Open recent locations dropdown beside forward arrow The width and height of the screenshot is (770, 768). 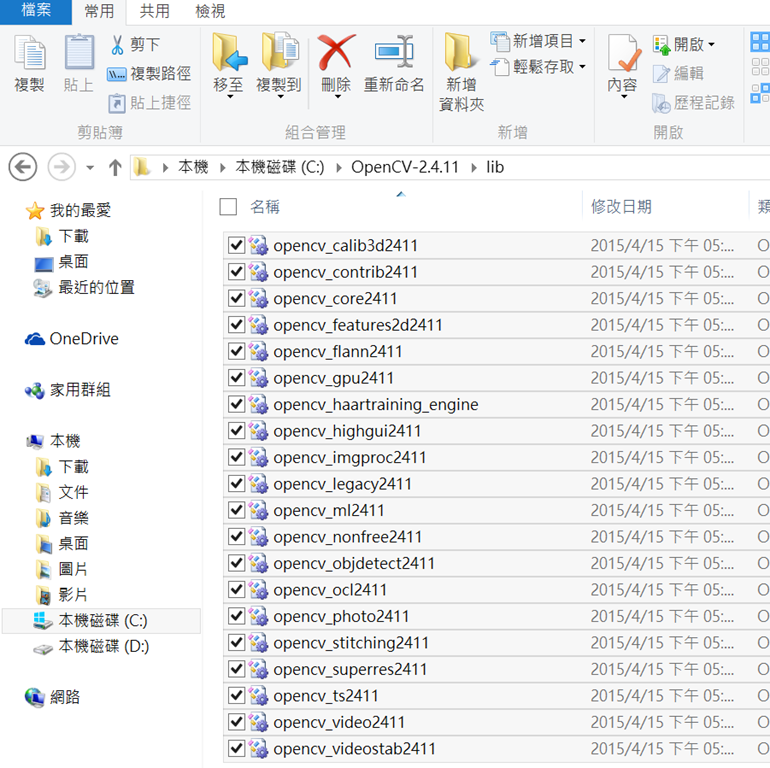click(90, 167)
